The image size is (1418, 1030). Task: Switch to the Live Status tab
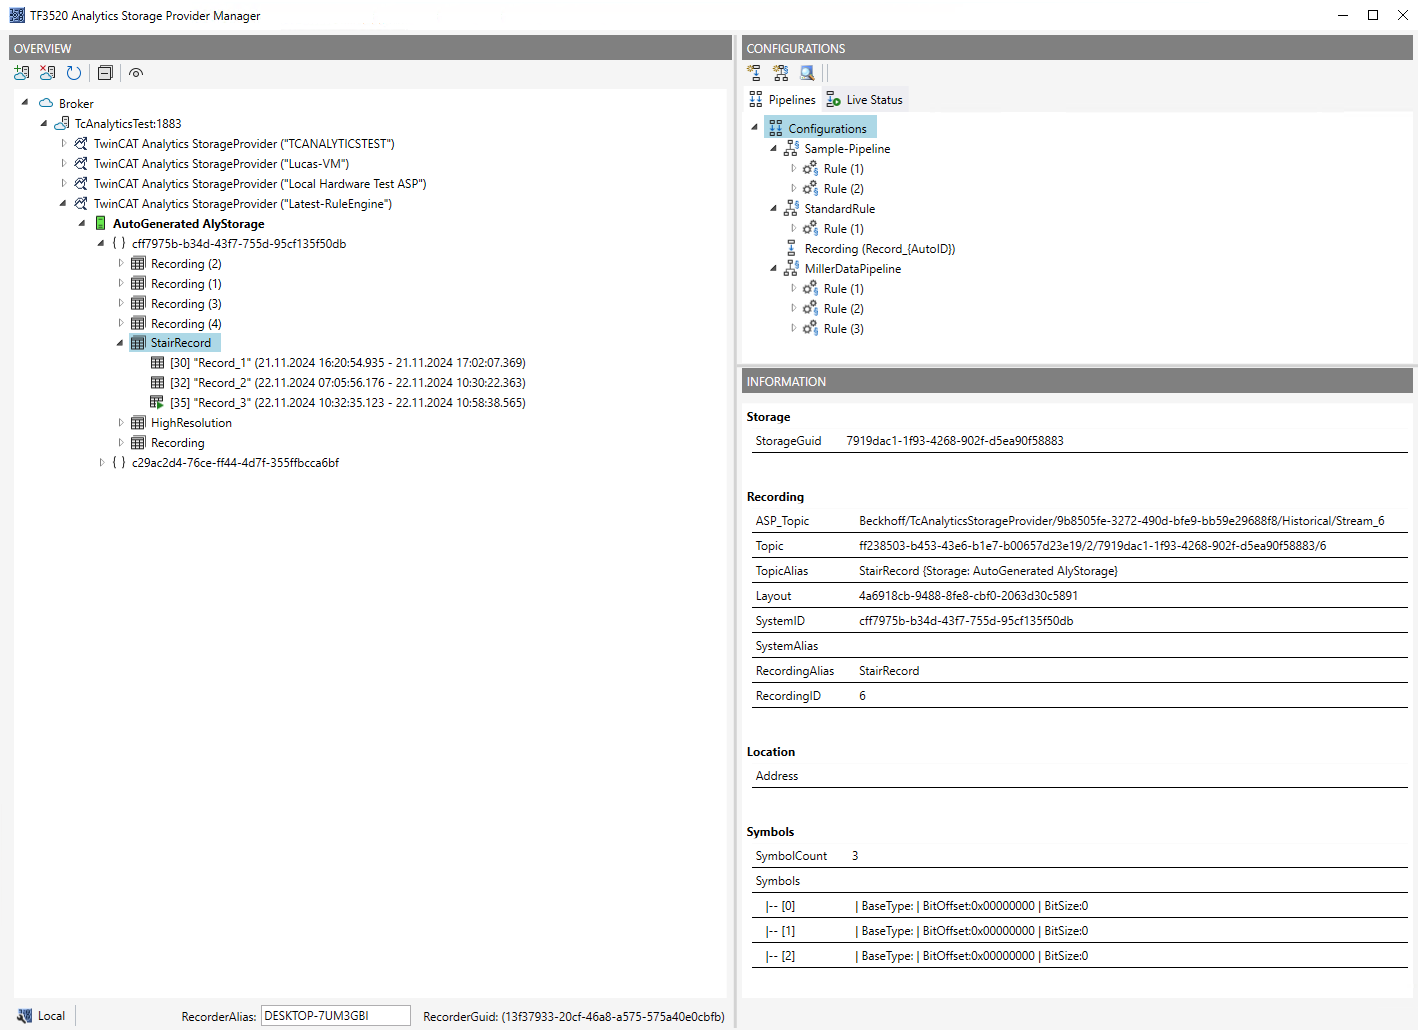pyautogui.click(x=865, y=100)
